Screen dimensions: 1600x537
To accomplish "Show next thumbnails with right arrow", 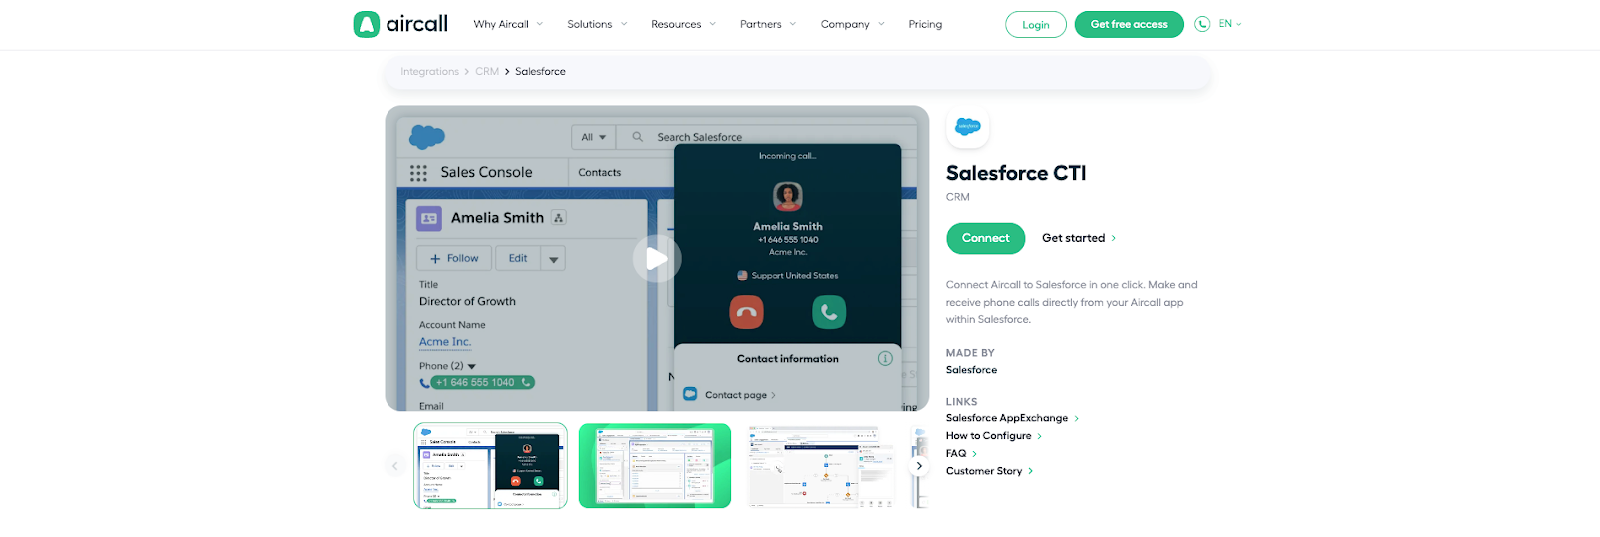I will click(x=919, y=465).
